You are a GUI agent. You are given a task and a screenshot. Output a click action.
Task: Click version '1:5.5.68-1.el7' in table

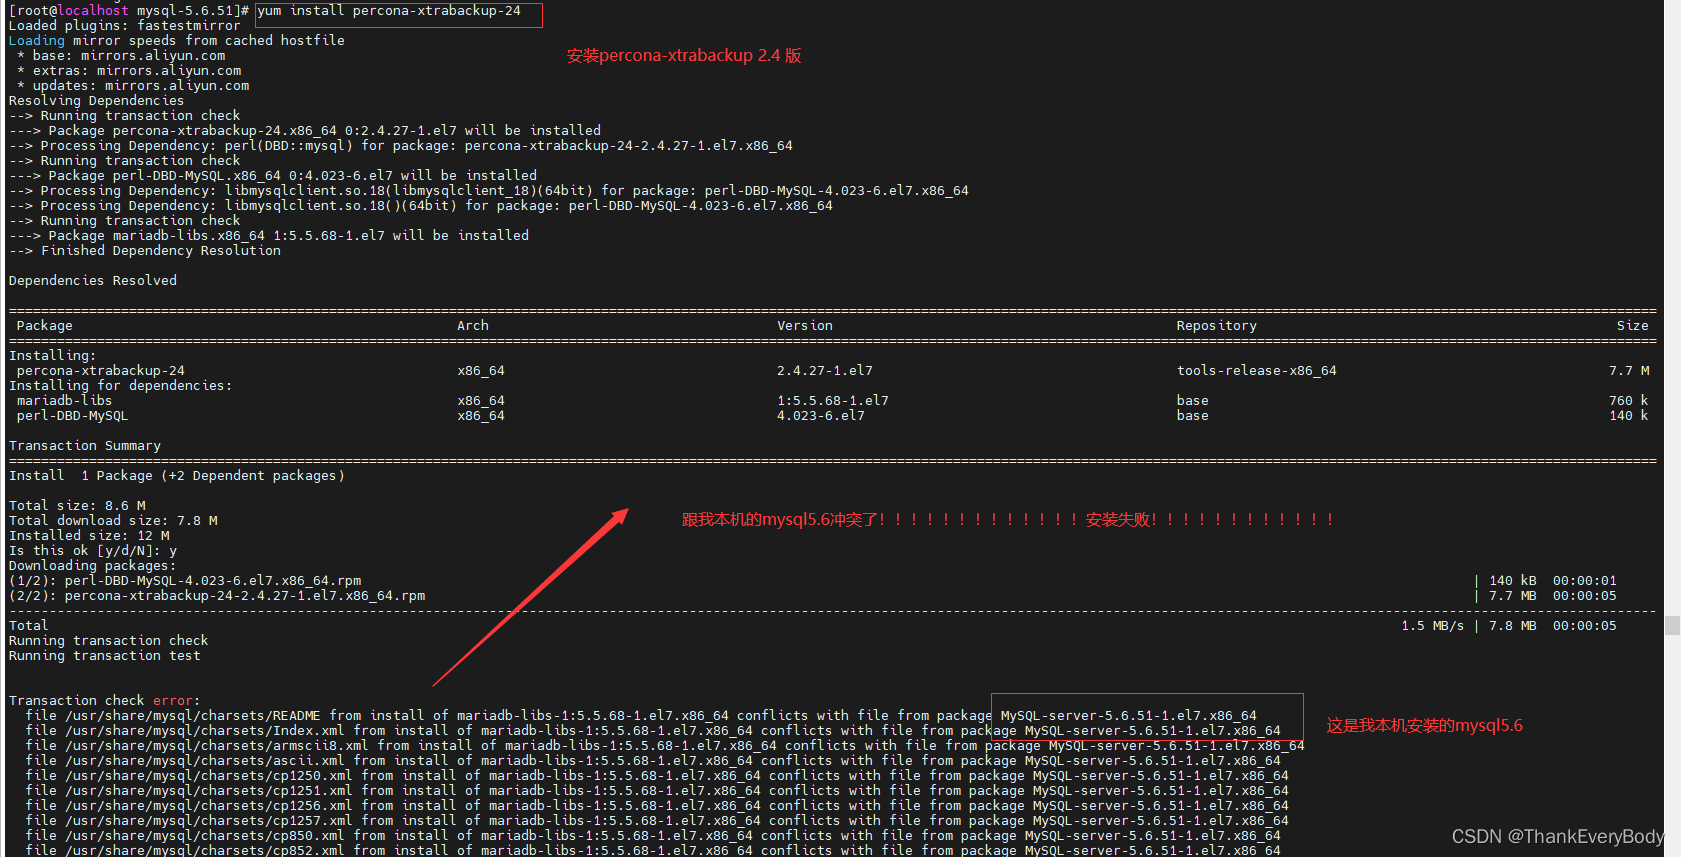pos(833,401)
